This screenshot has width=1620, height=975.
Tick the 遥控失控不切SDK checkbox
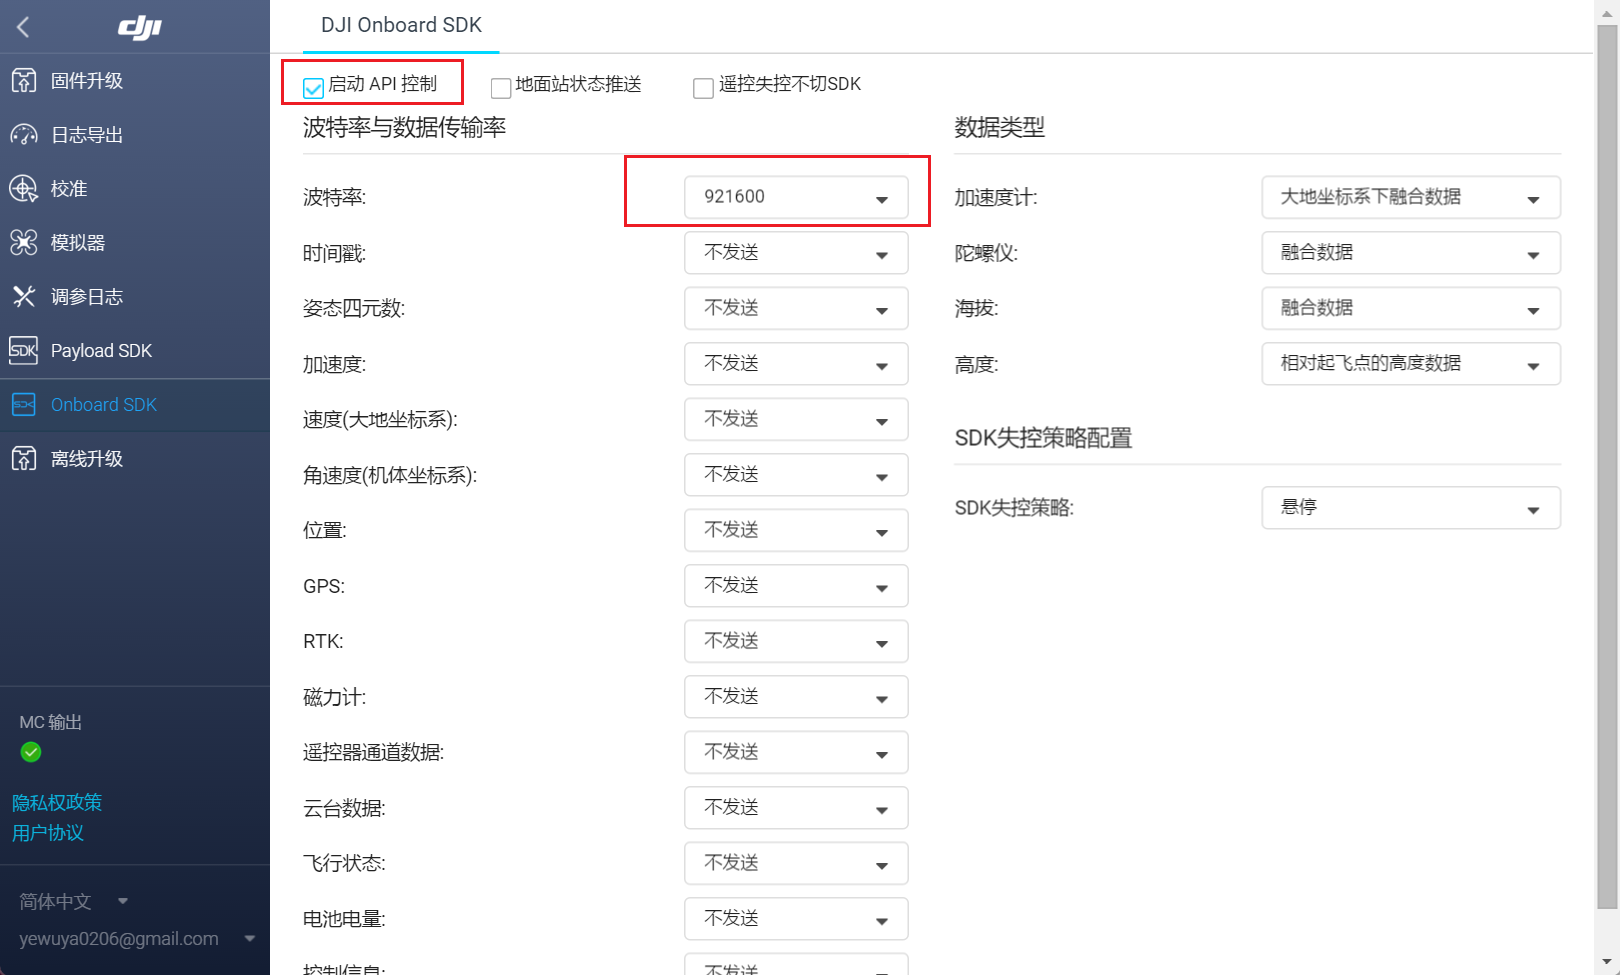tap(703, 88)
